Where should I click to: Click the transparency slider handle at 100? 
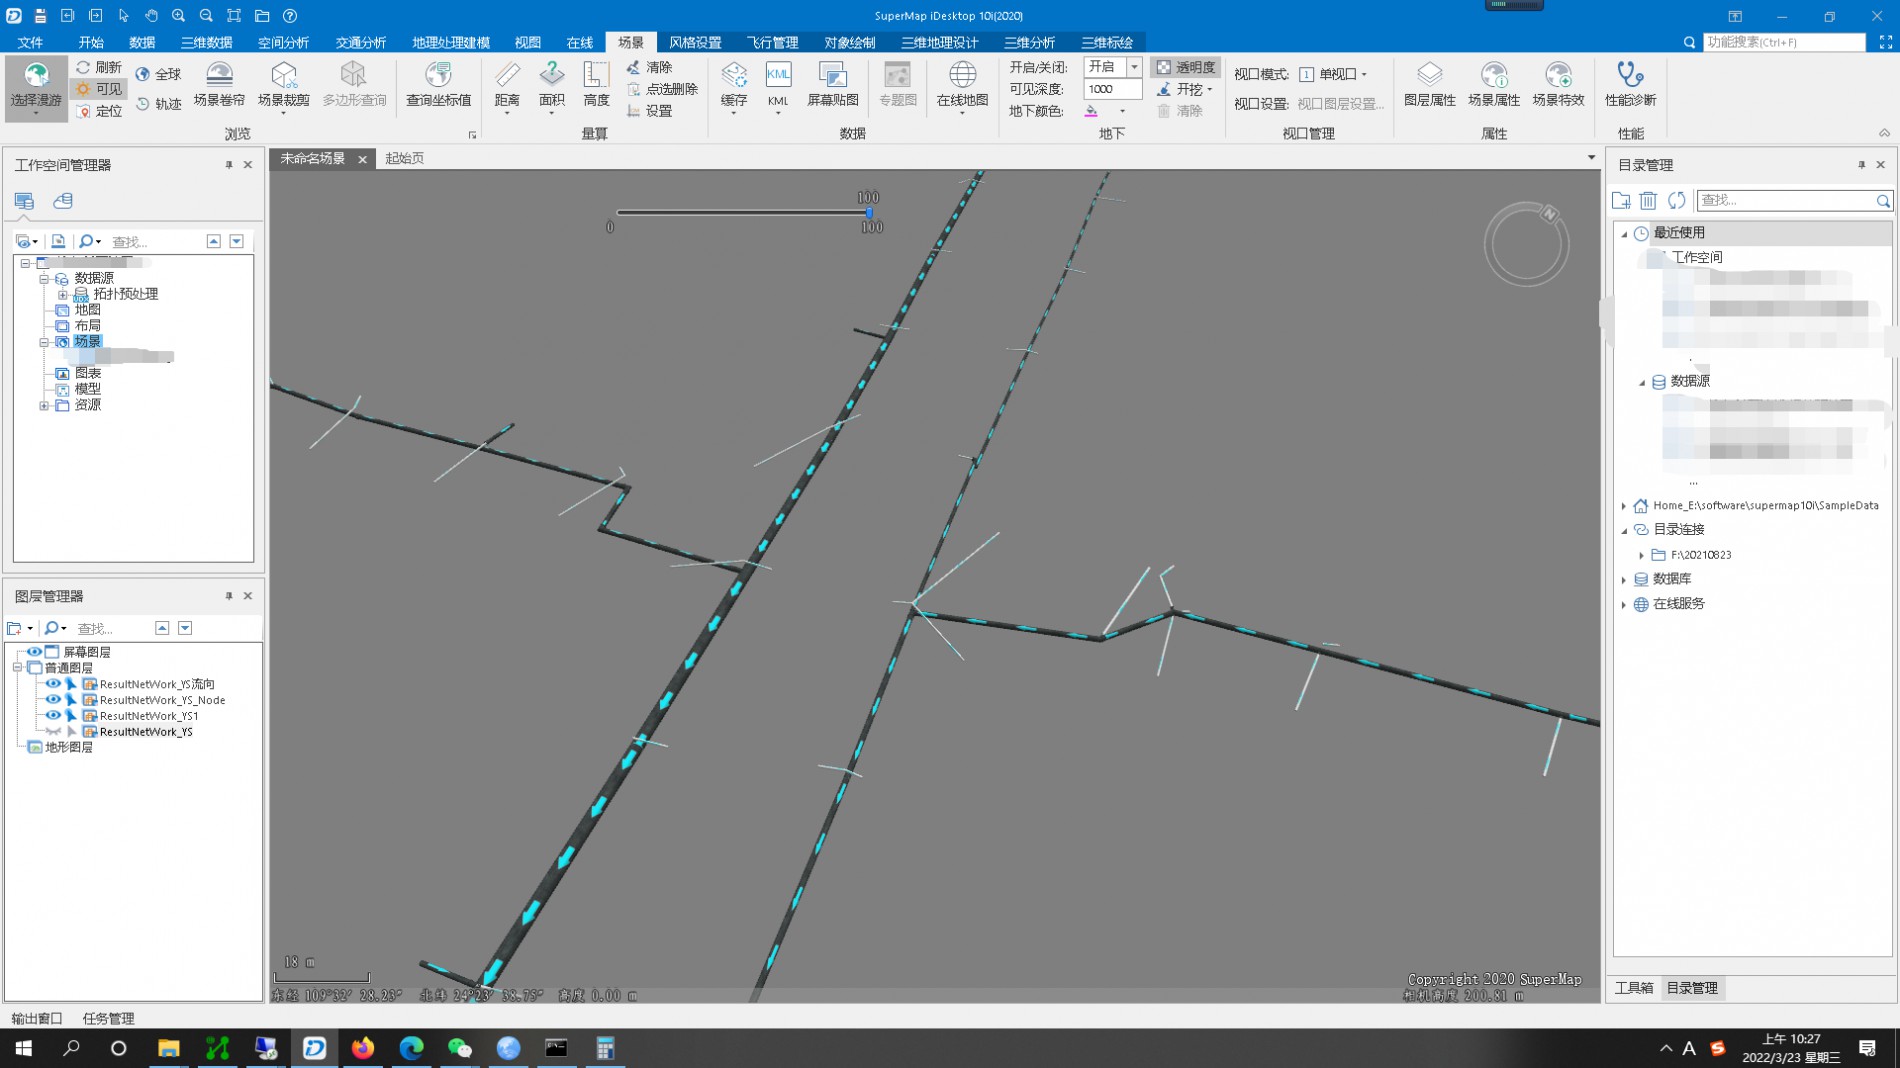point(869,212)
